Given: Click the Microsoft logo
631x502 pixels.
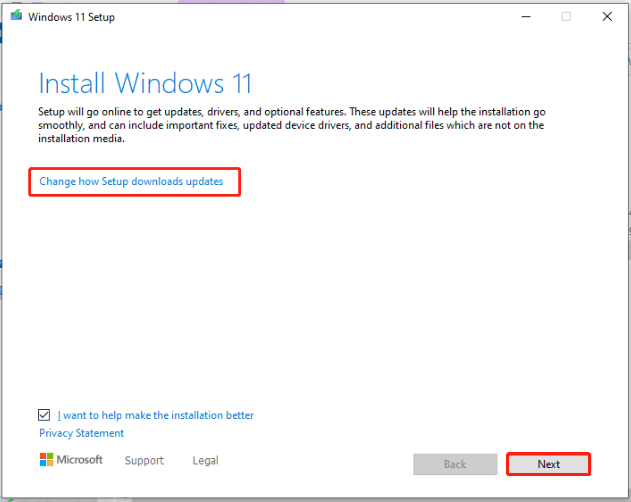Looking at the screenshot, I should (x=71, y=459).
